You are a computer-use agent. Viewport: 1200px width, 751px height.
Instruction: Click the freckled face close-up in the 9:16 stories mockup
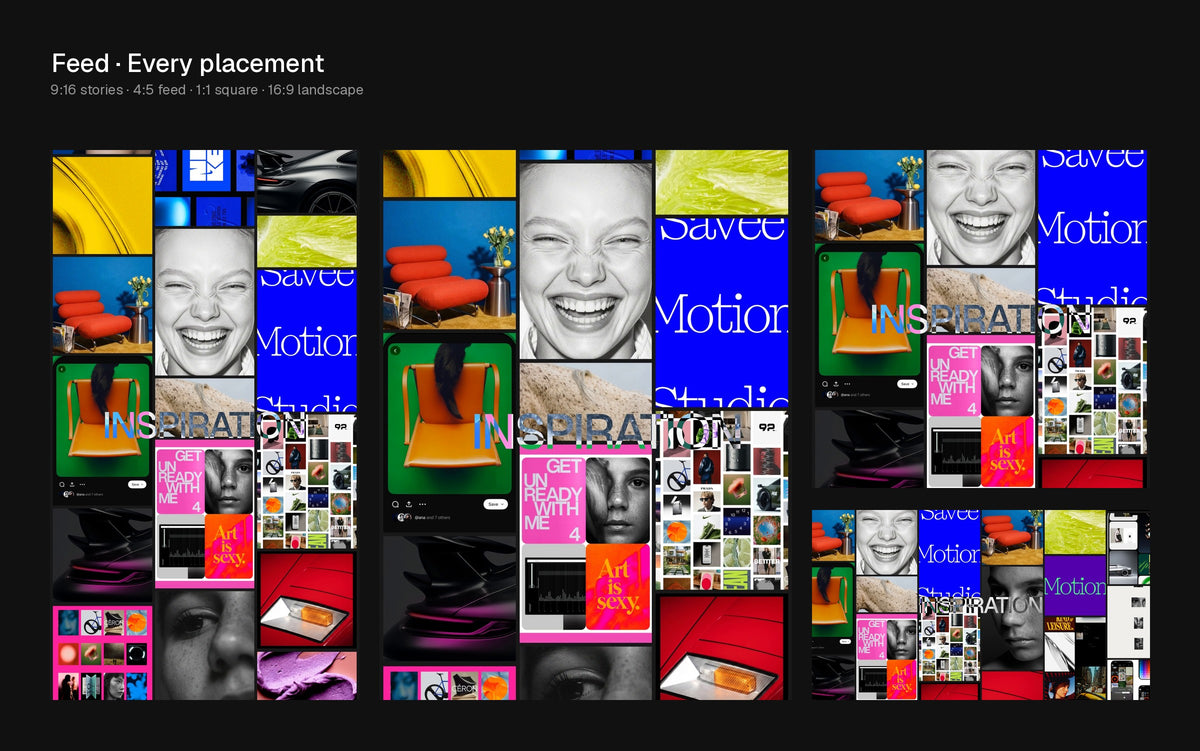[204, 644]
